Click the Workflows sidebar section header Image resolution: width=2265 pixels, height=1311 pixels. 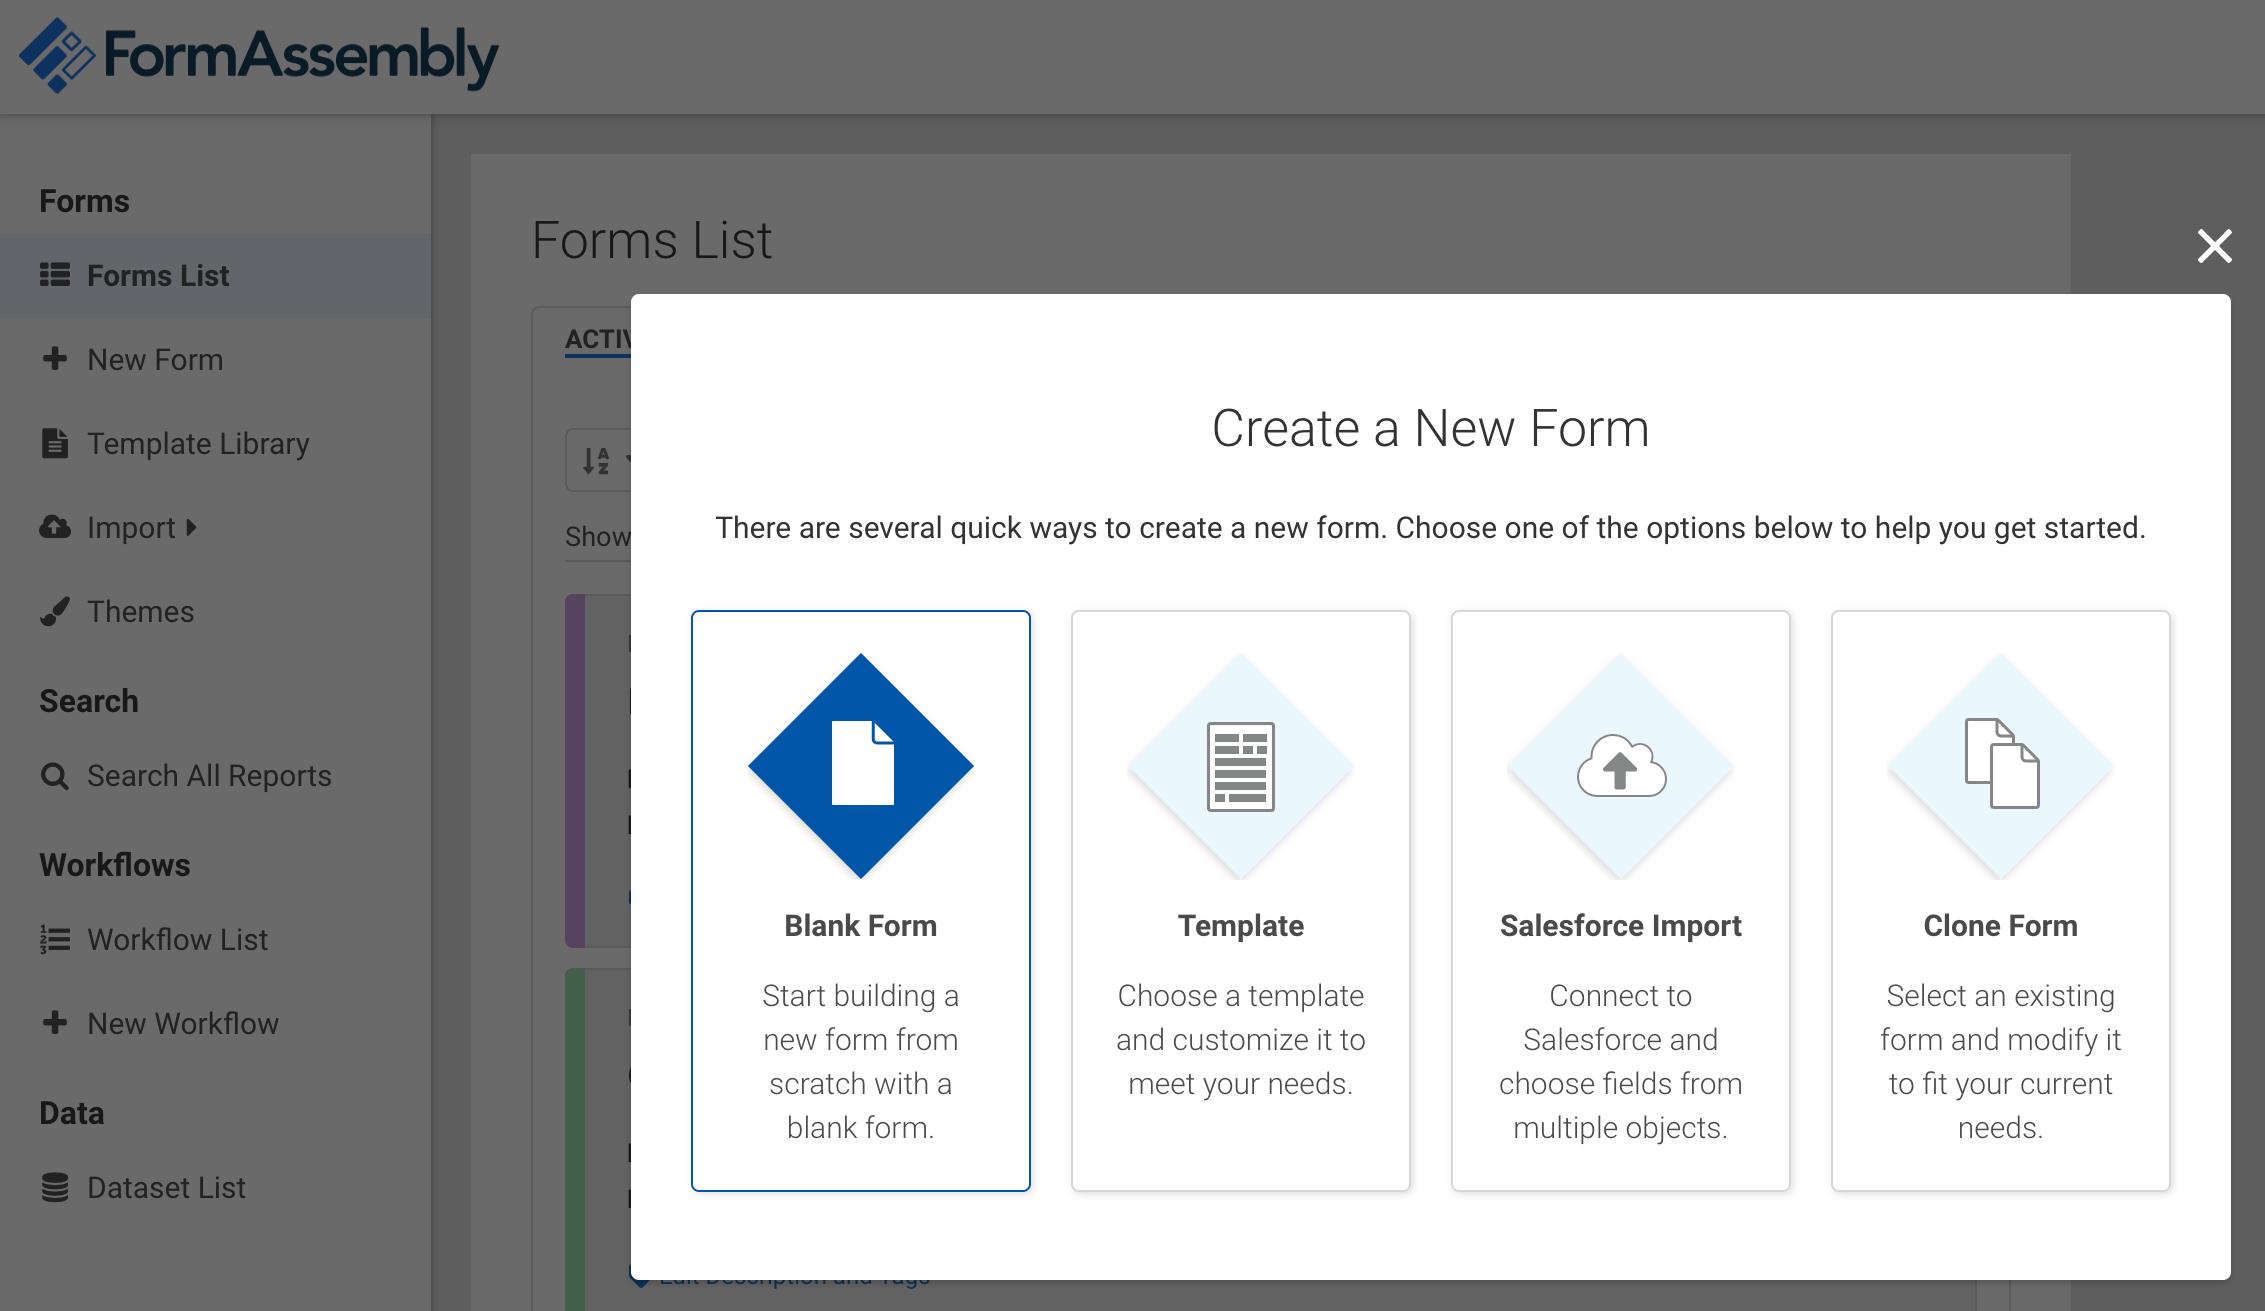[x=115, y=865]
